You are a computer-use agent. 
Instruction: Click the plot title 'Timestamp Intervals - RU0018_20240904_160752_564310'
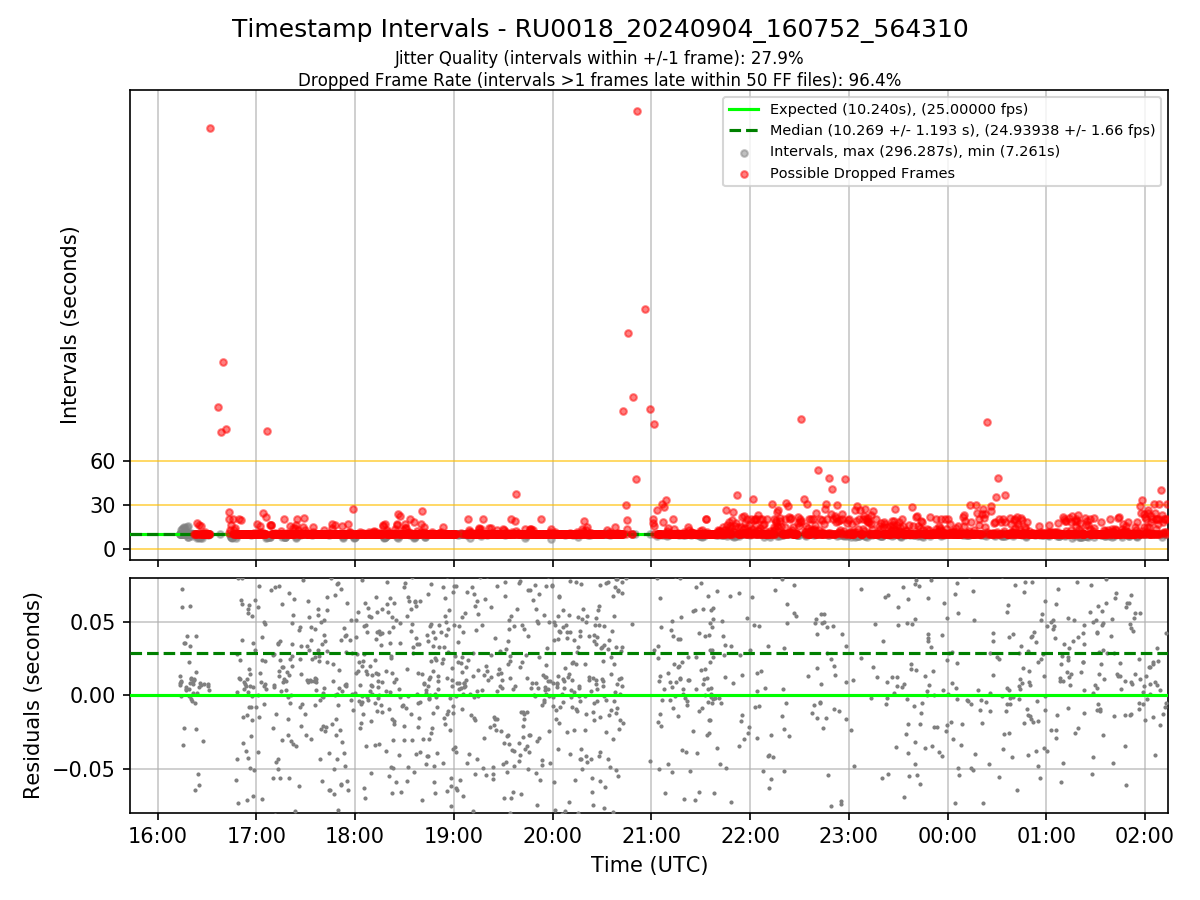tap(600, 29)
